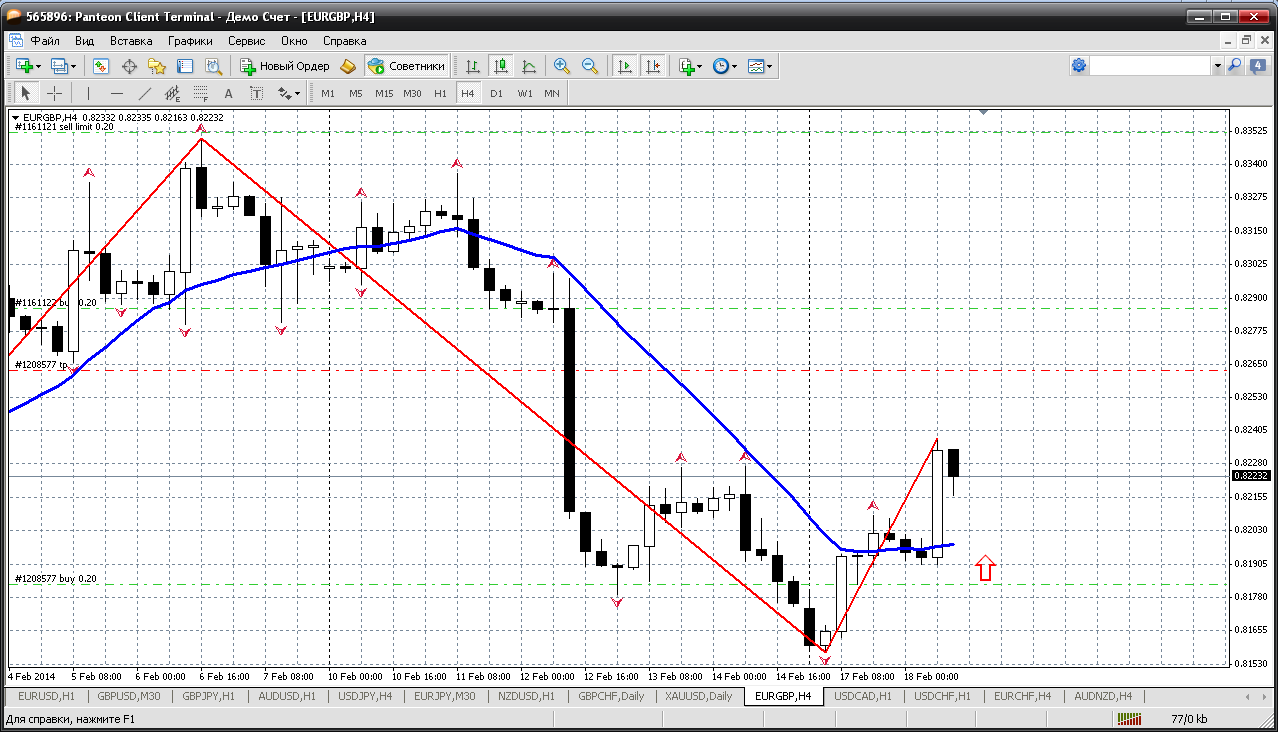1278x732 pixels.
Task: Zoom in the chart
Action: pos(562,66)
